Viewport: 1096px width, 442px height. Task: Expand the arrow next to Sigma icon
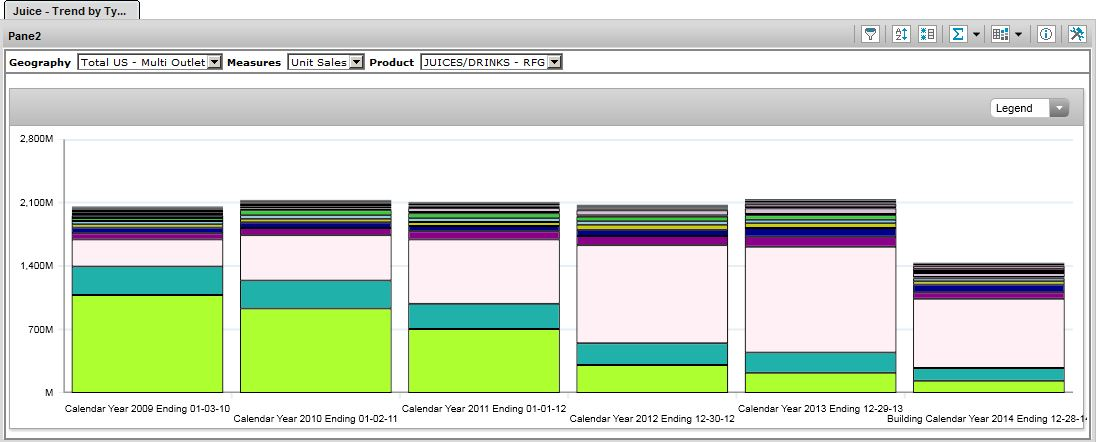click(975, 34)
